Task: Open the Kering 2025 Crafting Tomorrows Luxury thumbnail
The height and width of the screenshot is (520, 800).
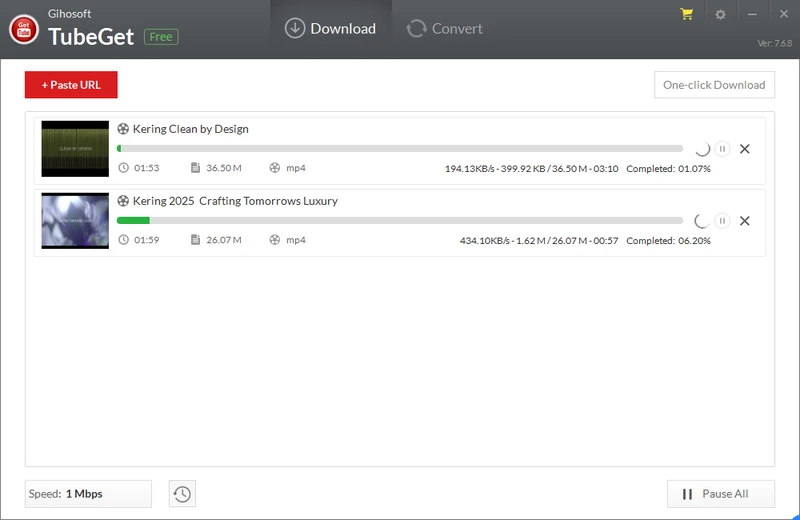Action: [75, 220]
